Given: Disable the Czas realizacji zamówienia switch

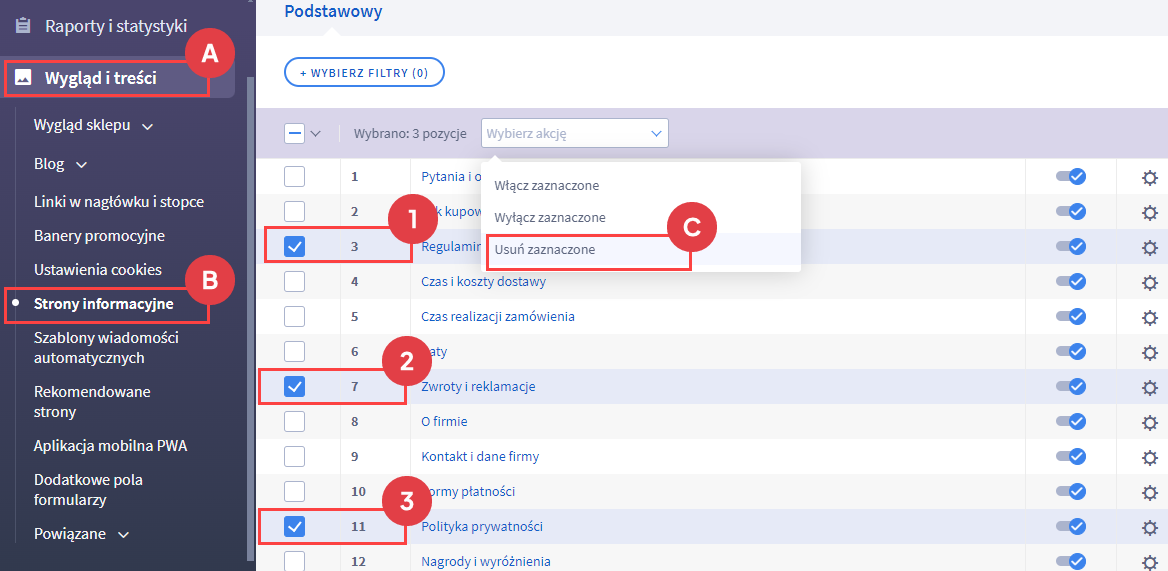Looking at the screenshot, I should coord(1071,317).
